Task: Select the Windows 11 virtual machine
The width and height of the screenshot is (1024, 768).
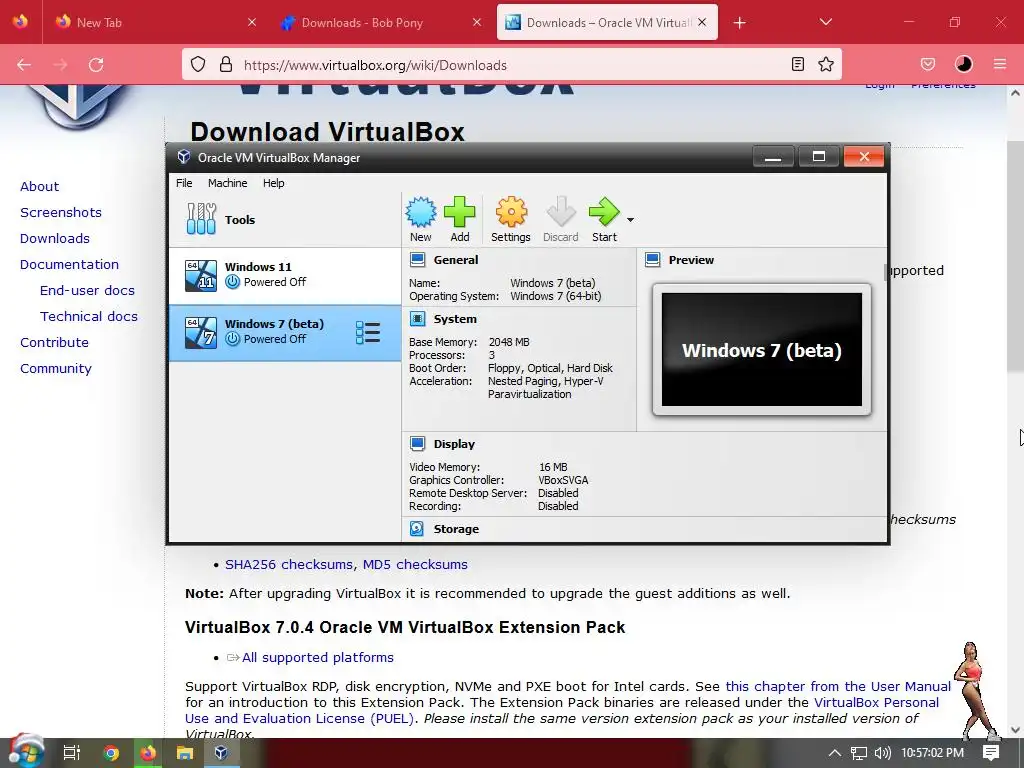Action: pyautogui.click(x=285, y=275)
